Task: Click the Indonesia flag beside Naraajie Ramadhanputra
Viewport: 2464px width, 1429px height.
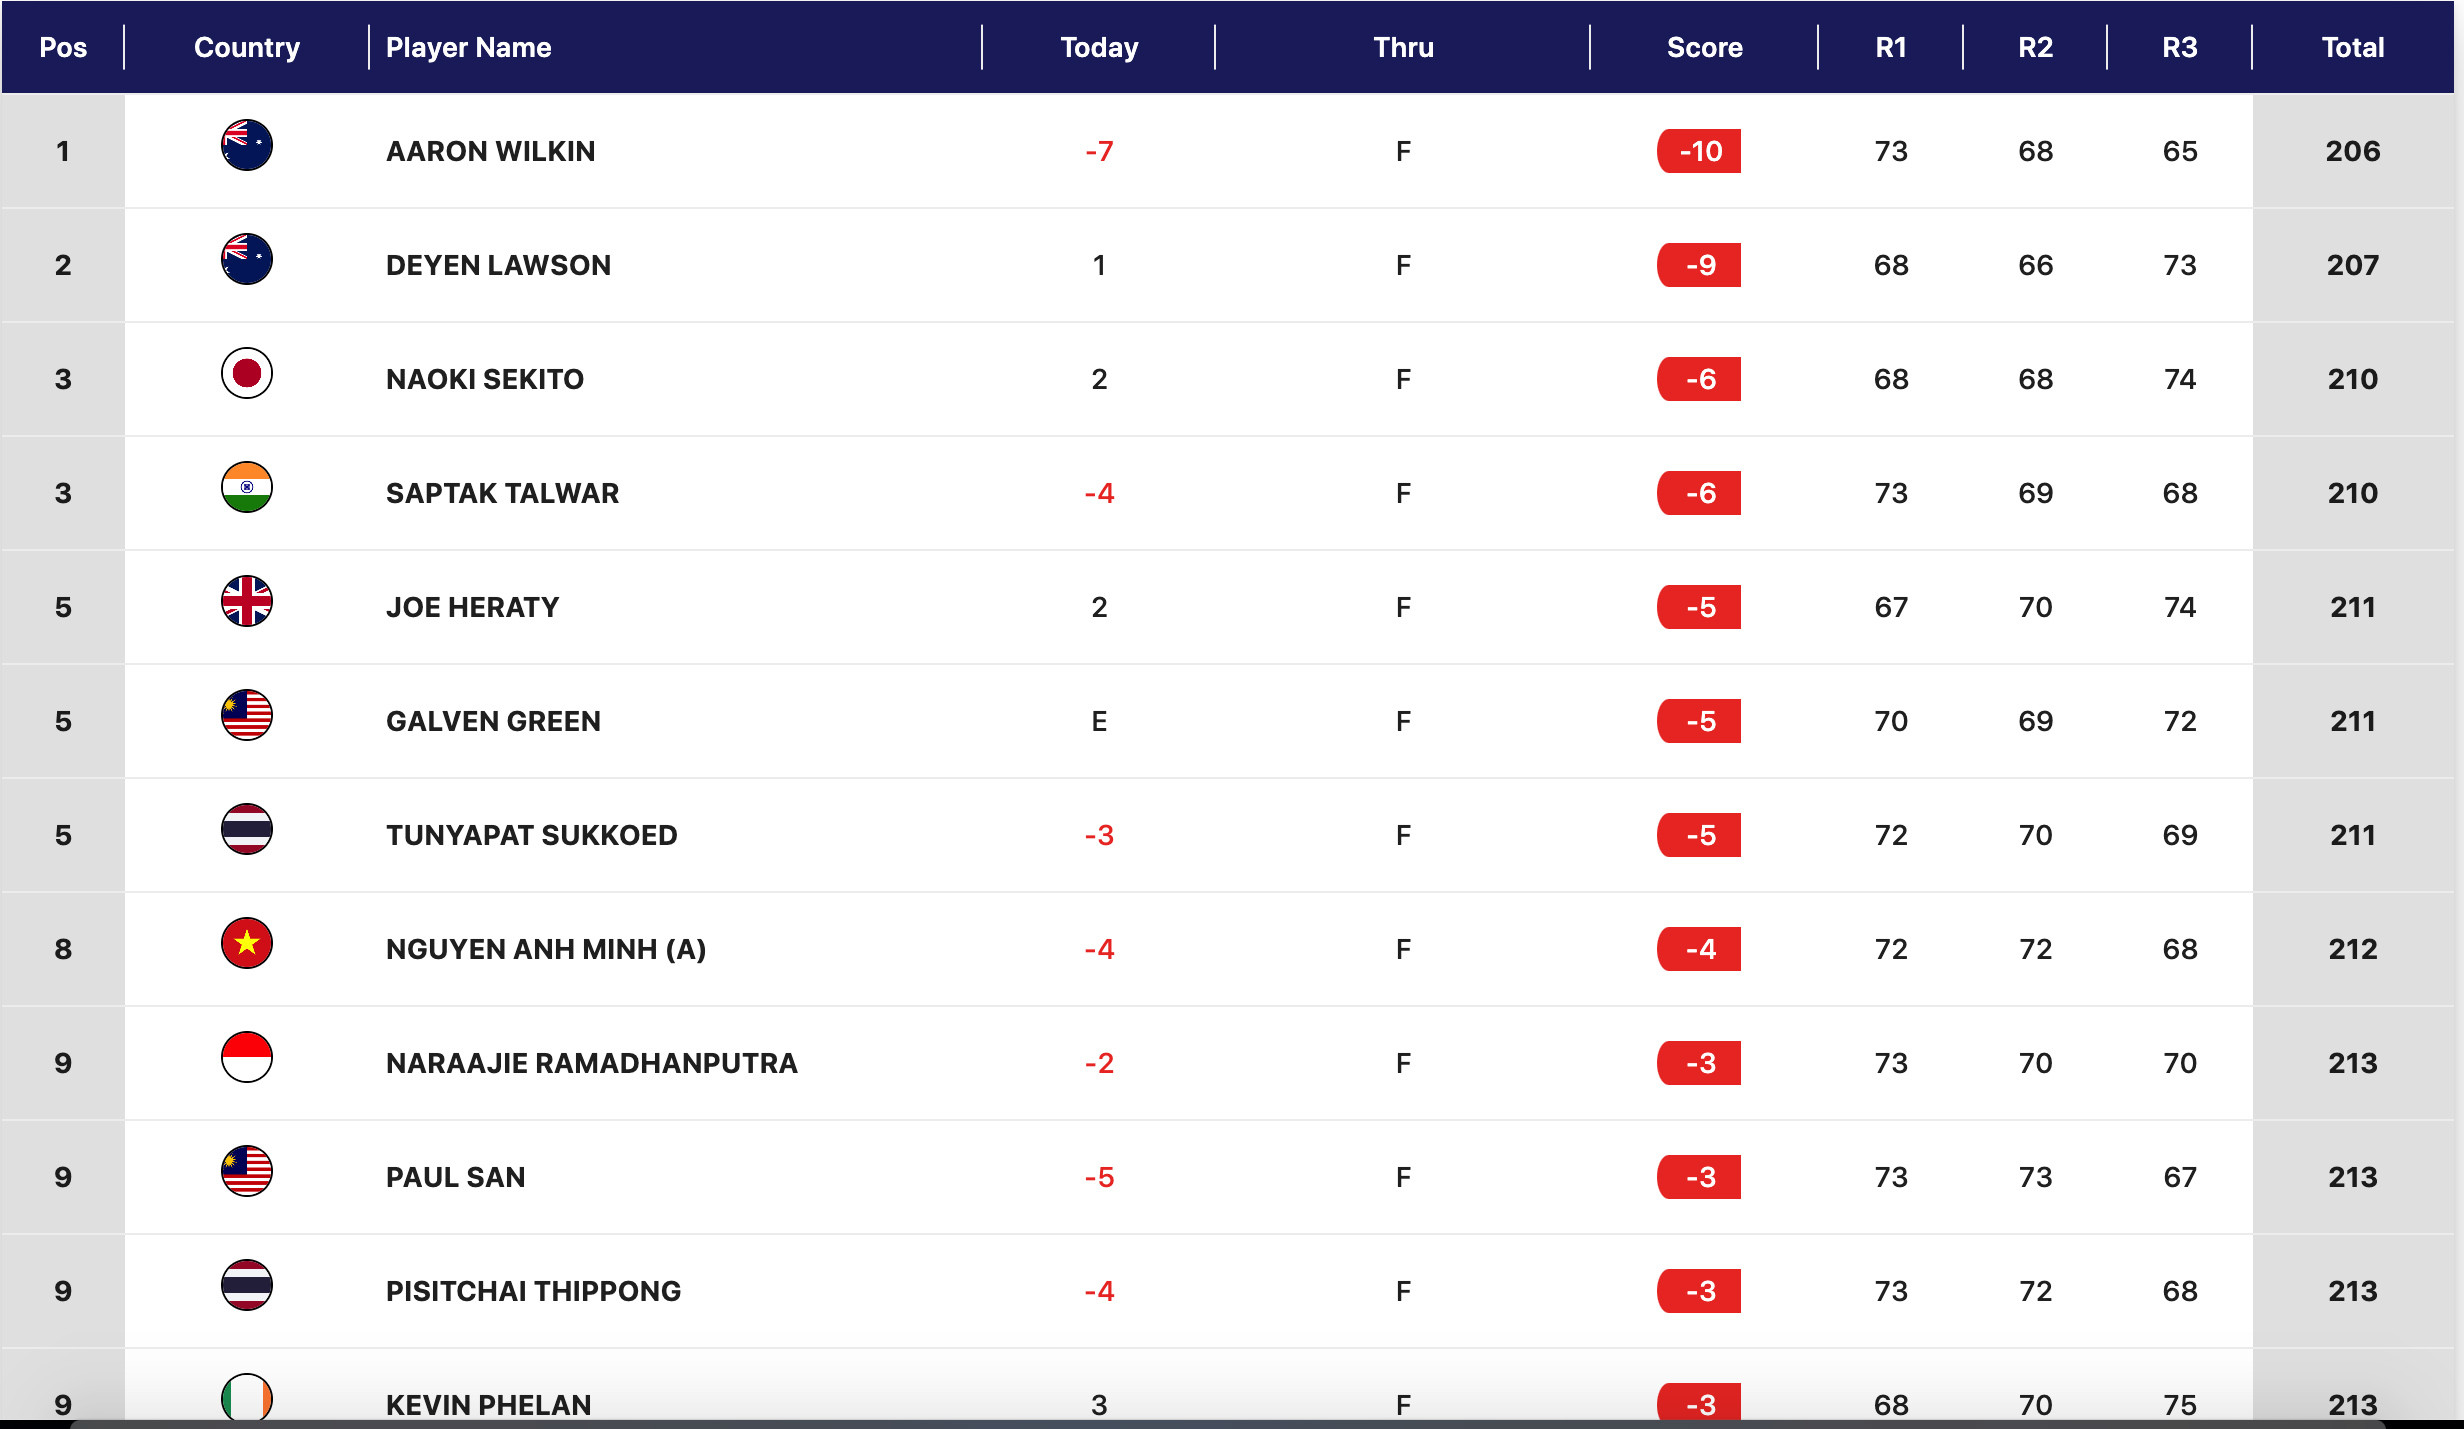Action: coord(246,1058)
